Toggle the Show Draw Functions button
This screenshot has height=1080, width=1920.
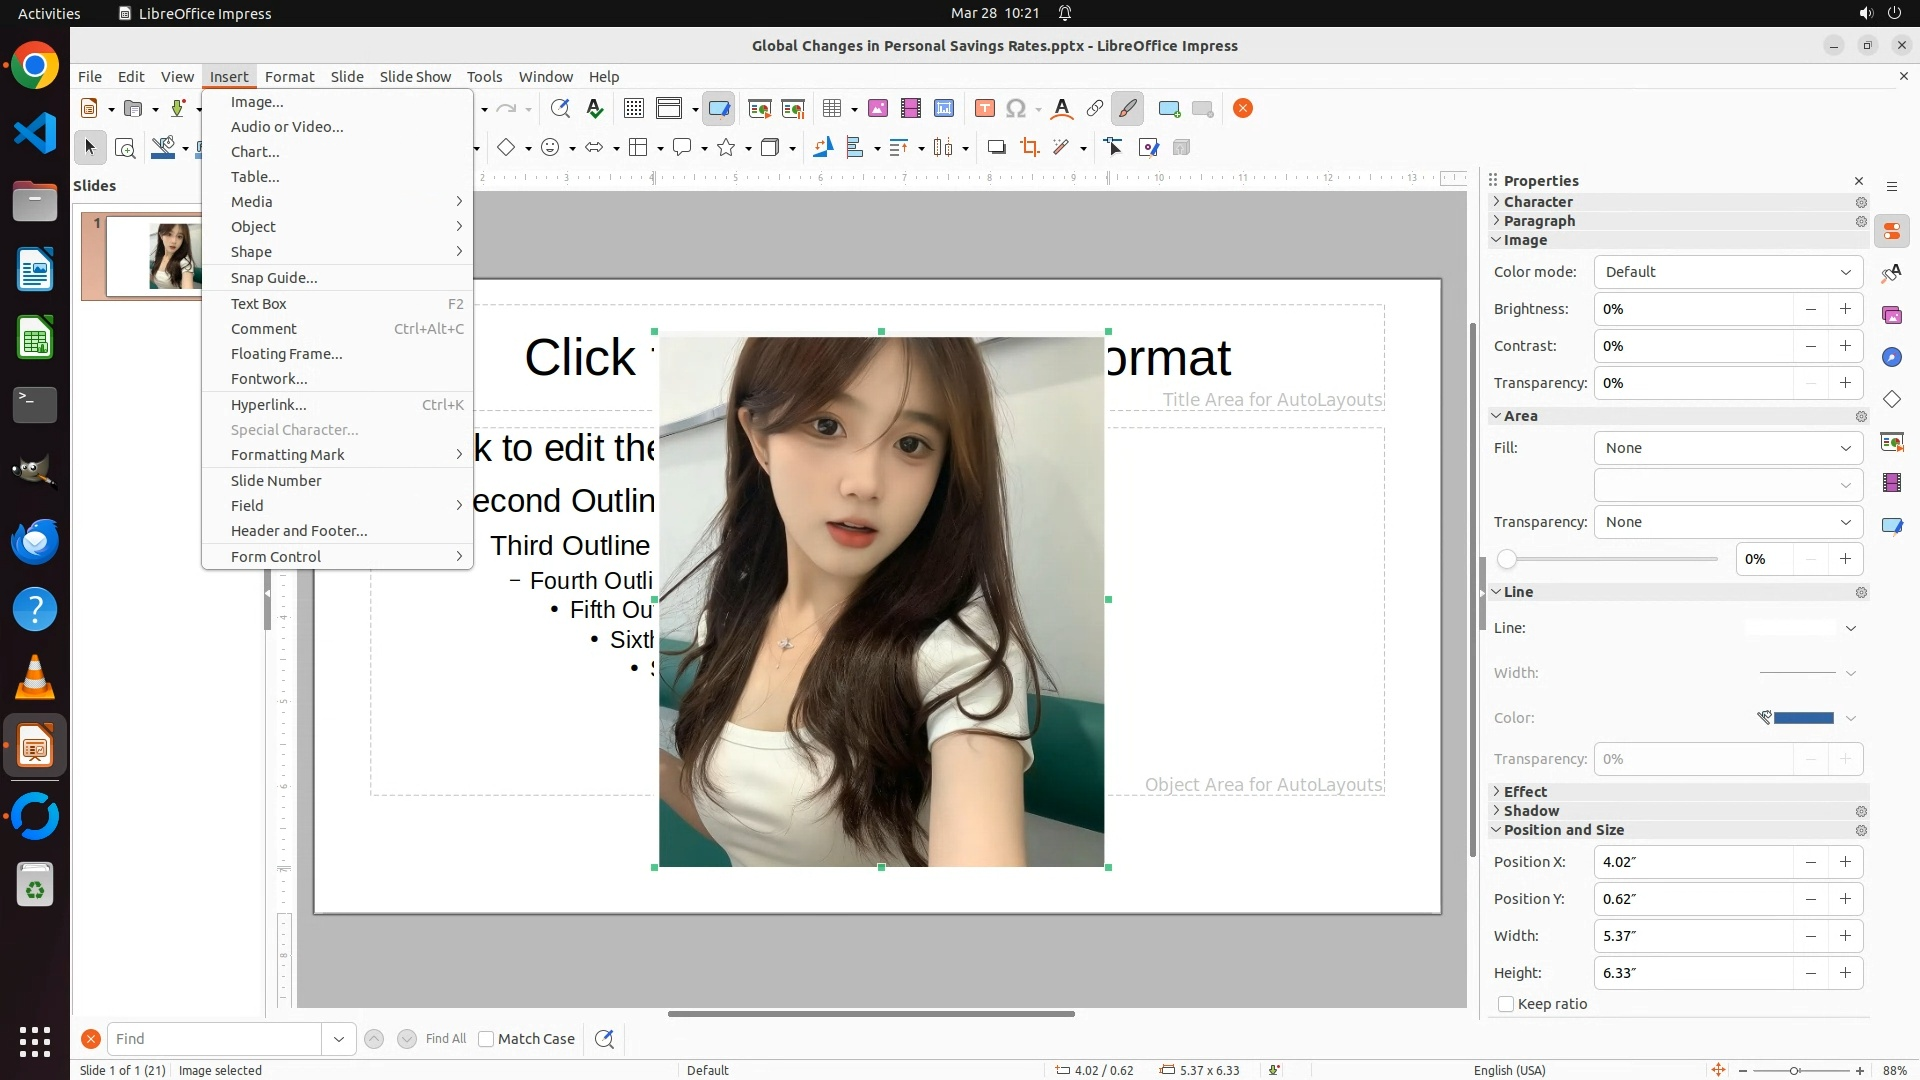click(1127, 109)
